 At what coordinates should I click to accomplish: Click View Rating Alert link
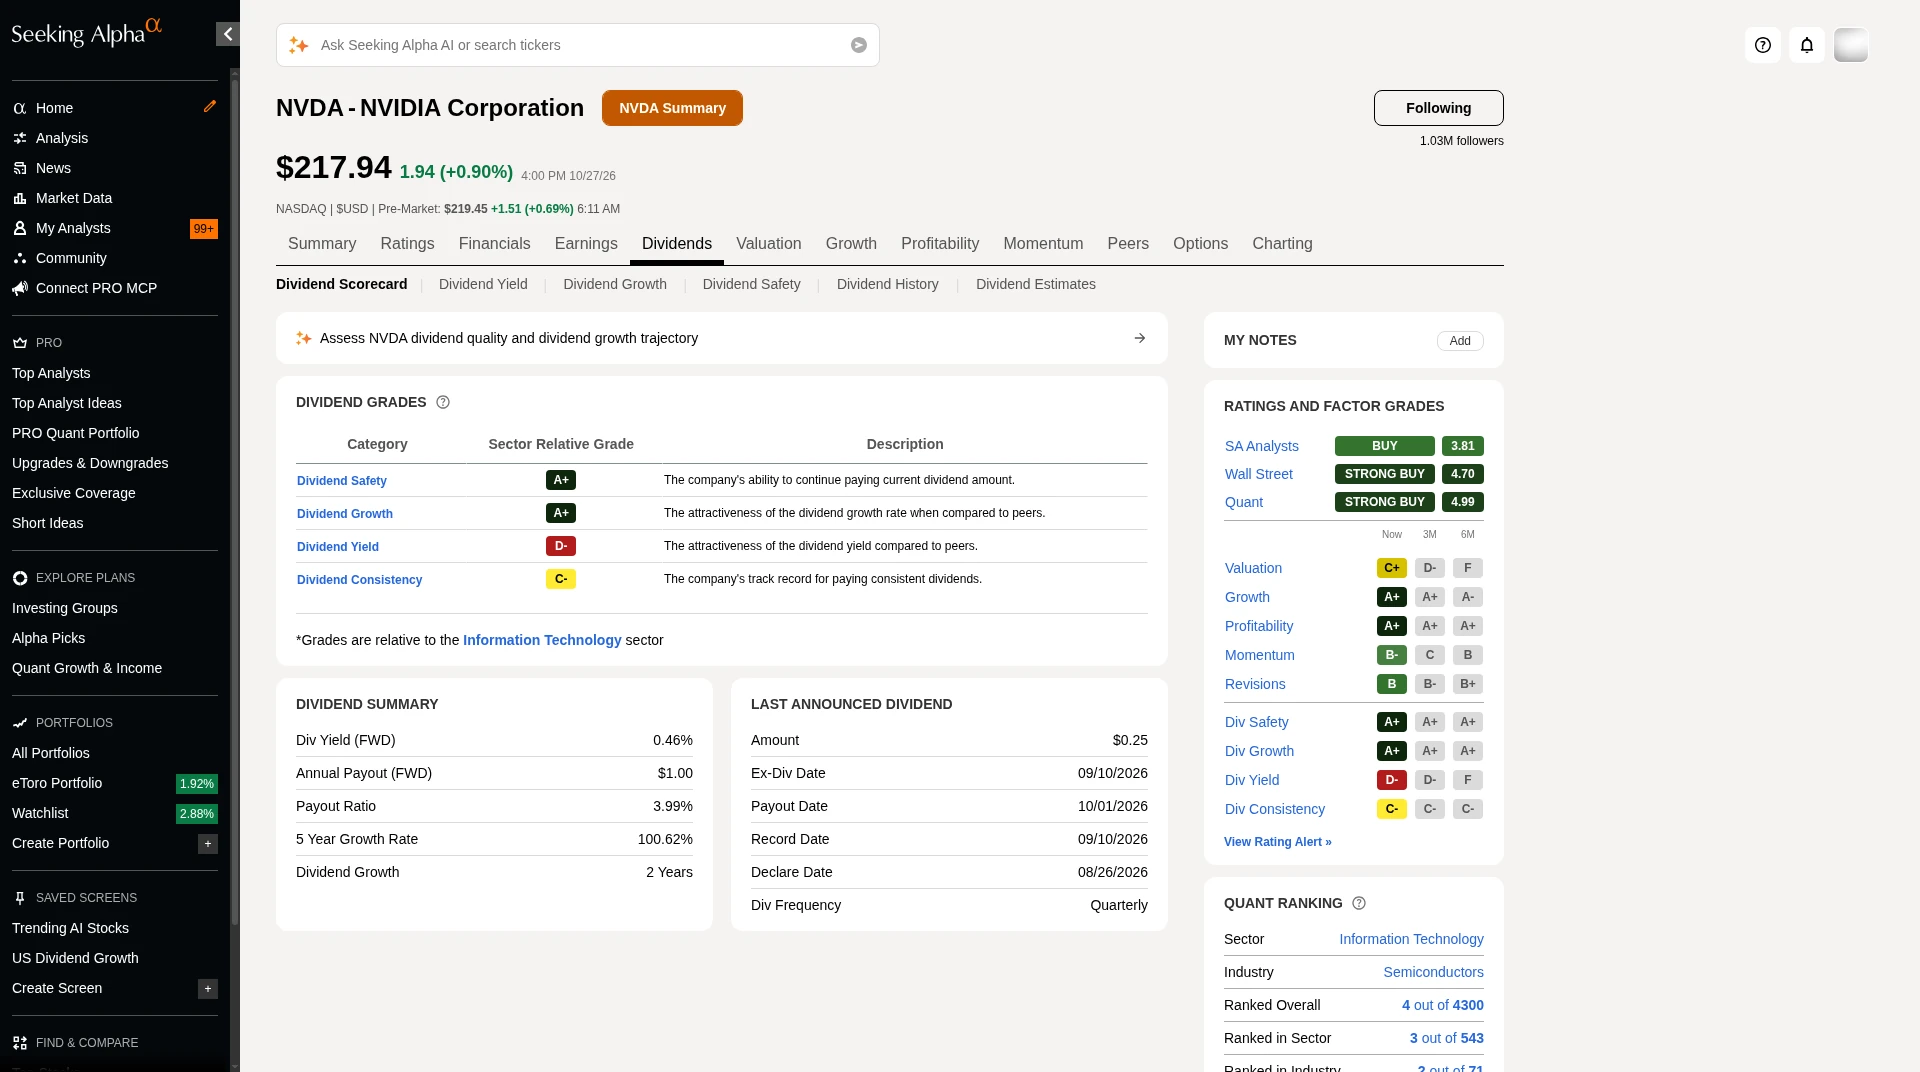click(1278, 842)
